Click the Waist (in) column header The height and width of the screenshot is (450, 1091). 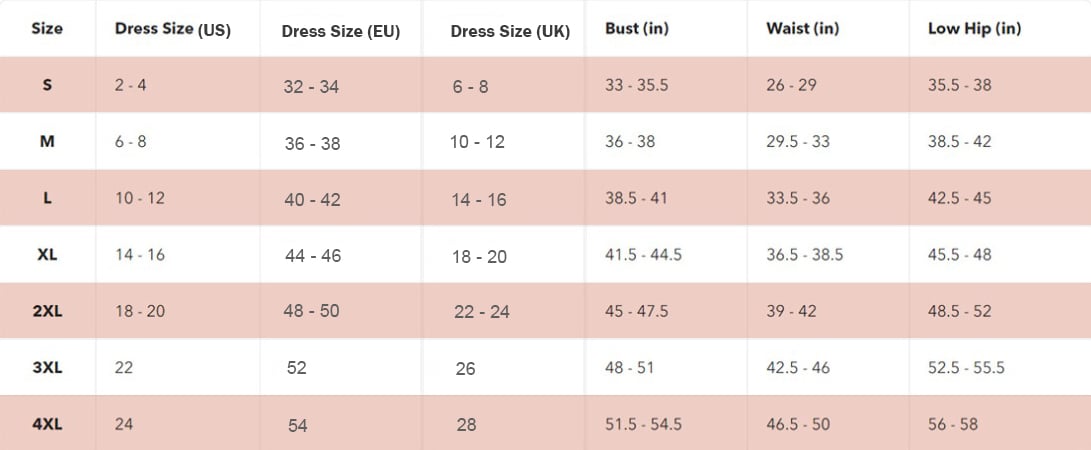[x=802, y=28]
